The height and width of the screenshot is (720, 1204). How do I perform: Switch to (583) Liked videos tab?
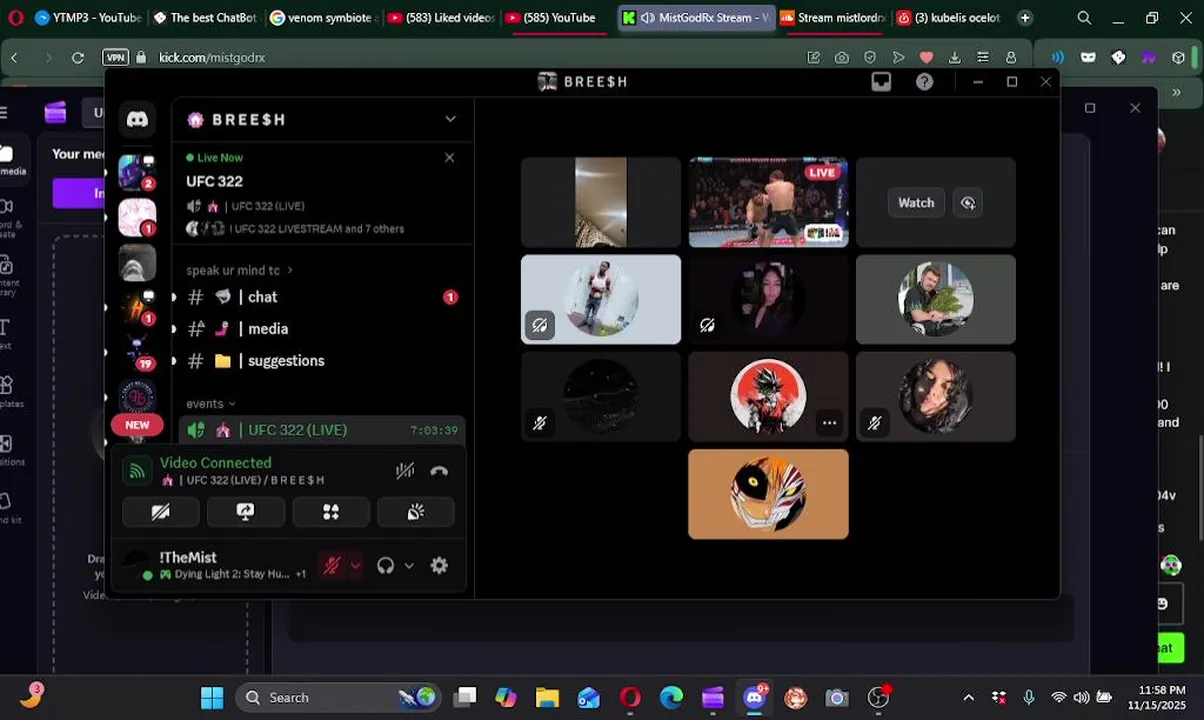440,18
